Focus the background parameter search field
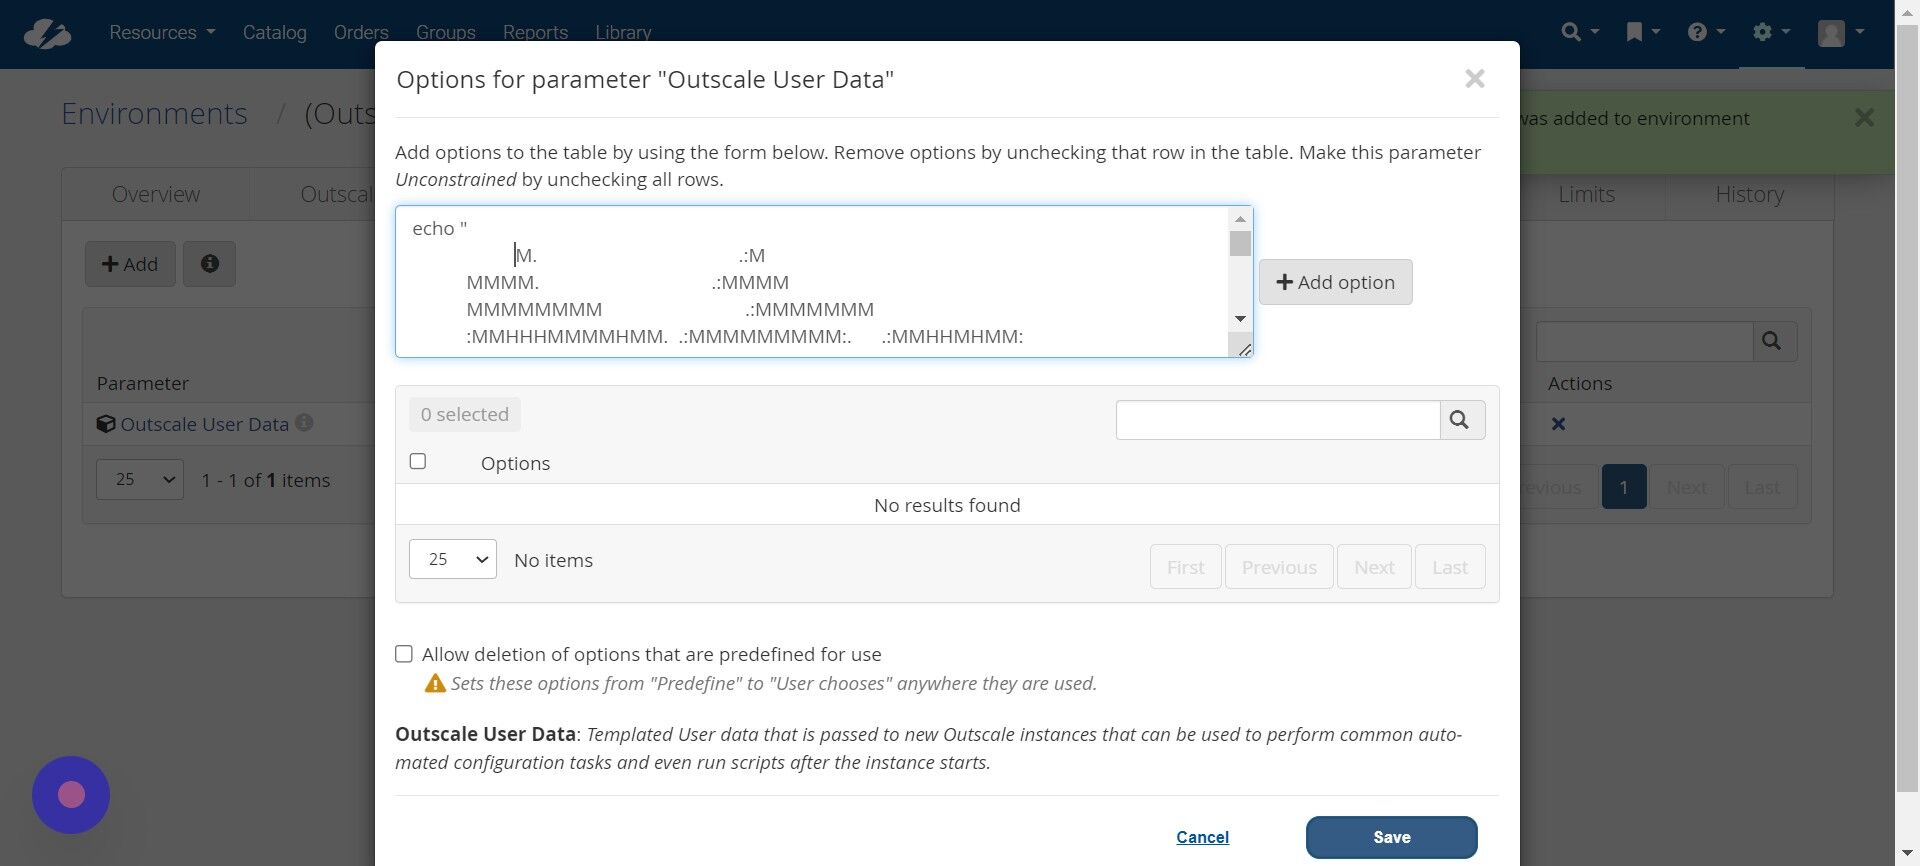Viewport: 1920px width, 866px height. click(1644, 341)
